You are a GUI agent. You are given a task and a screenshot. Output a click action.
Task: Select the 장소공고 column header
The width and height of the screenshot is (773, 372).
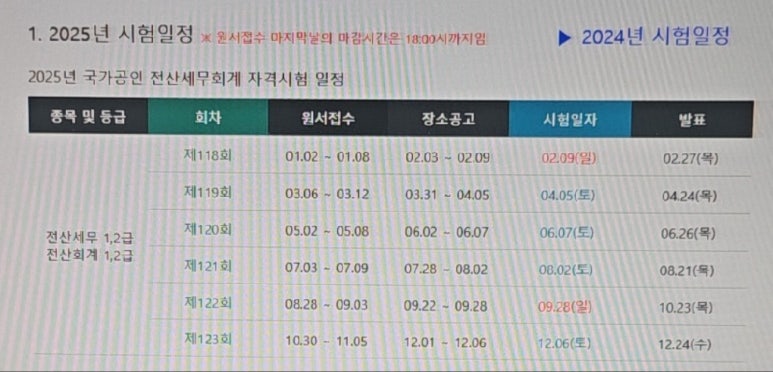pyautogui.click(x=448, y=119)
